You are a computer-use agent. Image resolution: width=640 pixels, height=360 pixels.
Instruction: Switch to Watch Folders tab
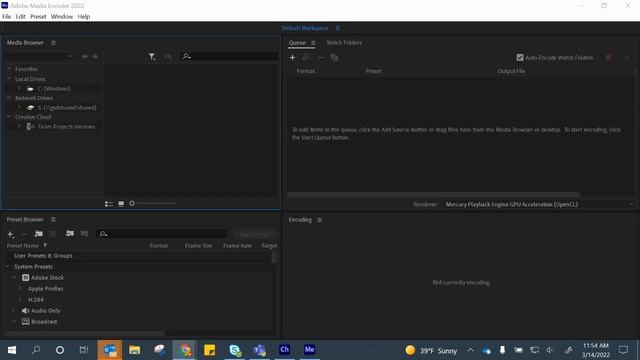(344, 43)
